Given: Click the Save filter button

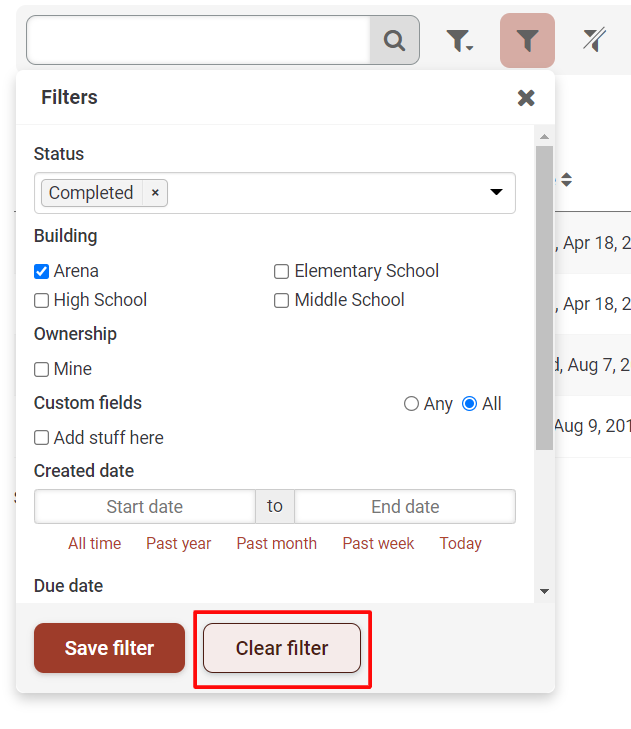Looking at the screenshot, I should 109,648.
